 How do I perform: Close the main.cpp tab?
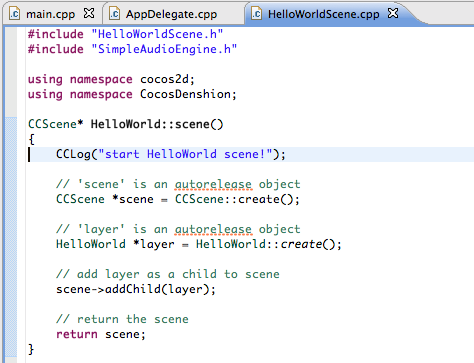pos(89,13)
